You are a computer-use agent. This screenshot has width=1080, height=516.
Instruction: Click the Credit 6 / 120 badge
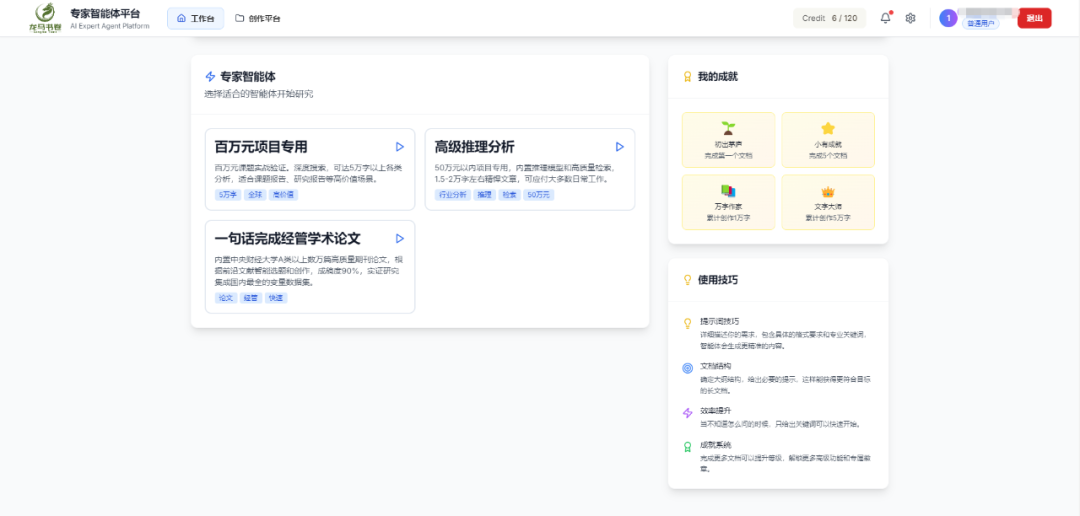coord(829,19)
